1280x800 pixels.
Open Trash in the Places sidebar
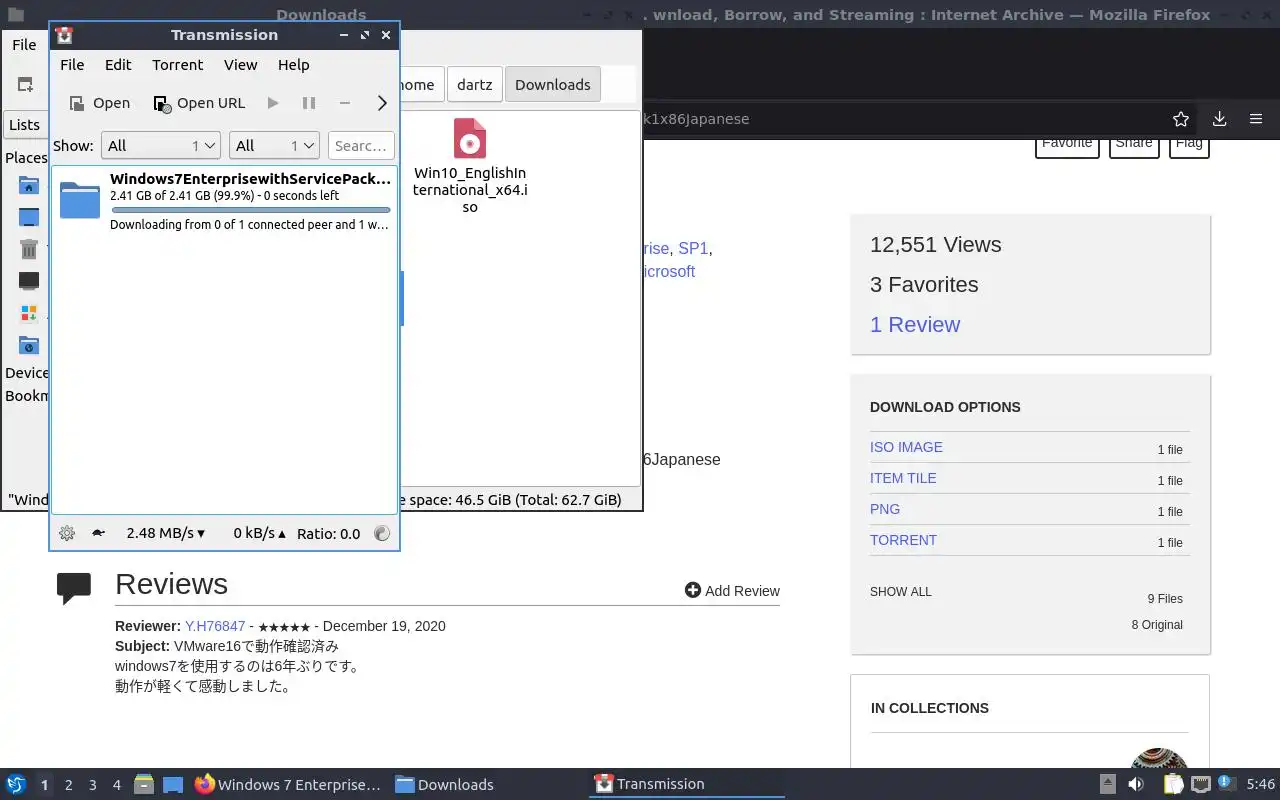coord(29,249)
